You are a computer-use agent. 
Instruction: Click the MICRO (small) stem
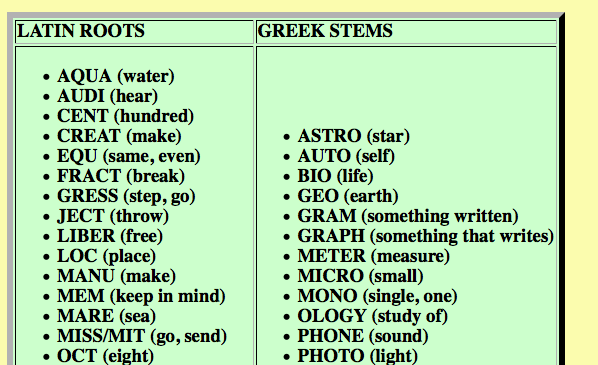coord(360,276)
